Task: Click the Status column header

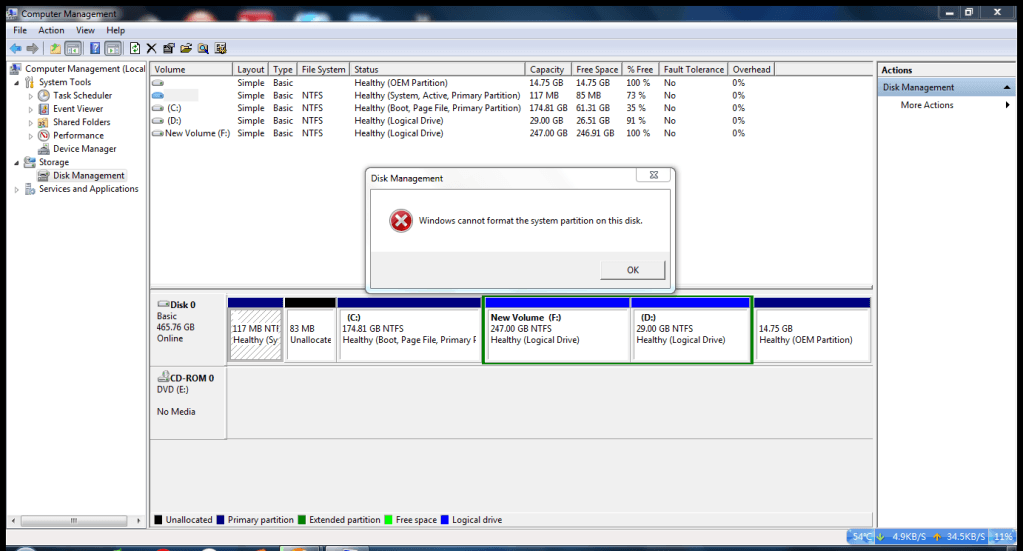Action: point(437,69)
